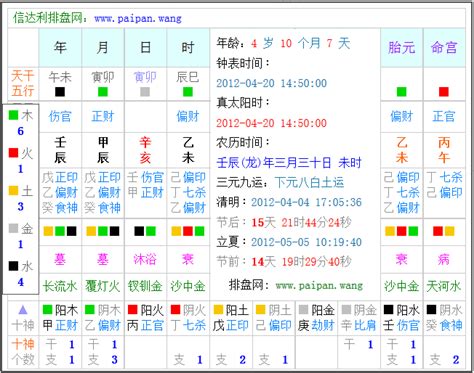This screenshot has height=373, width=474.
Task: Click the red 辛亥 day pillar
Action: (145, 150)
